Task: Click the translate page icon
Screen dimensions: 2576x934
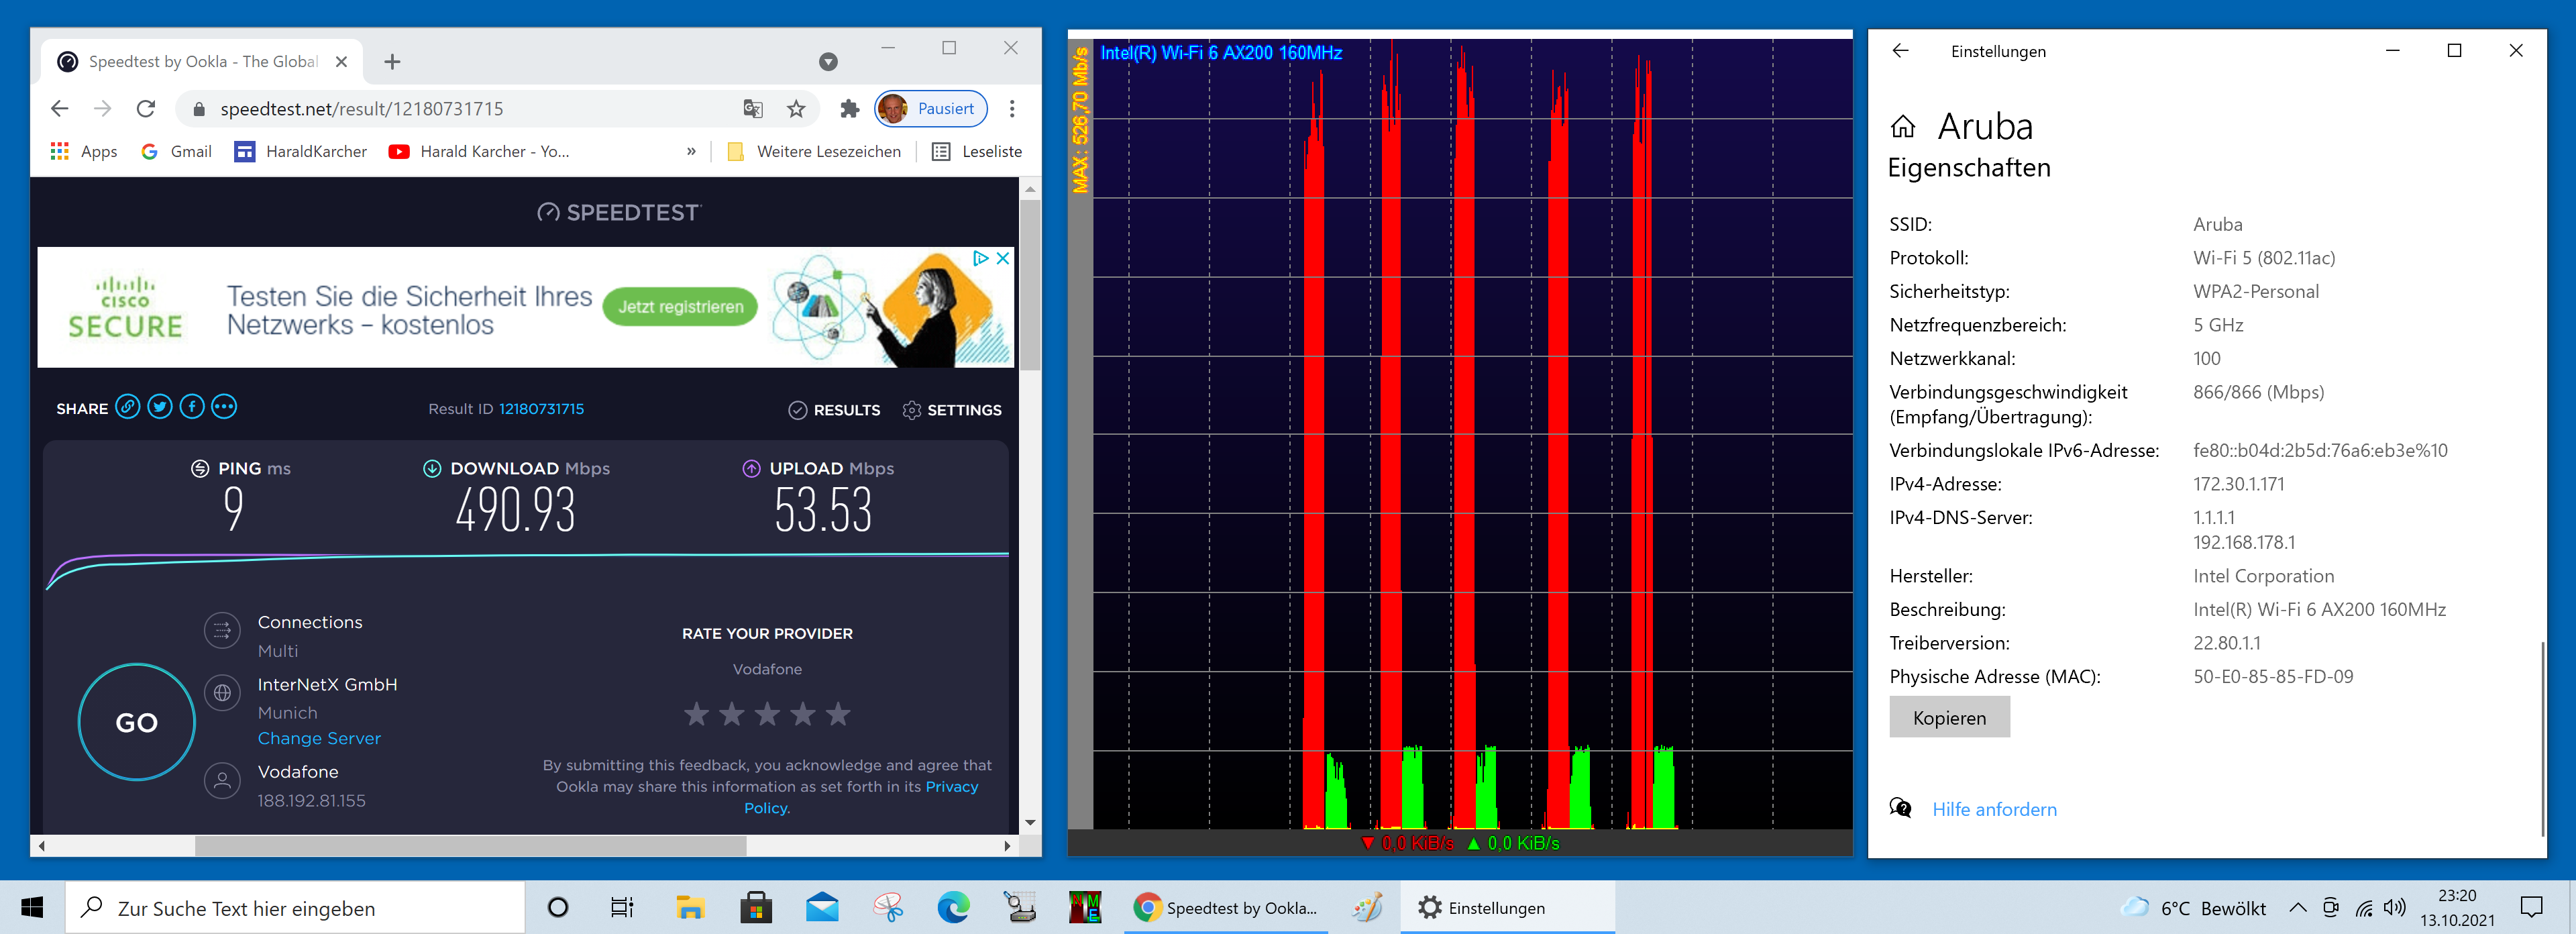Action: [753, 109]
